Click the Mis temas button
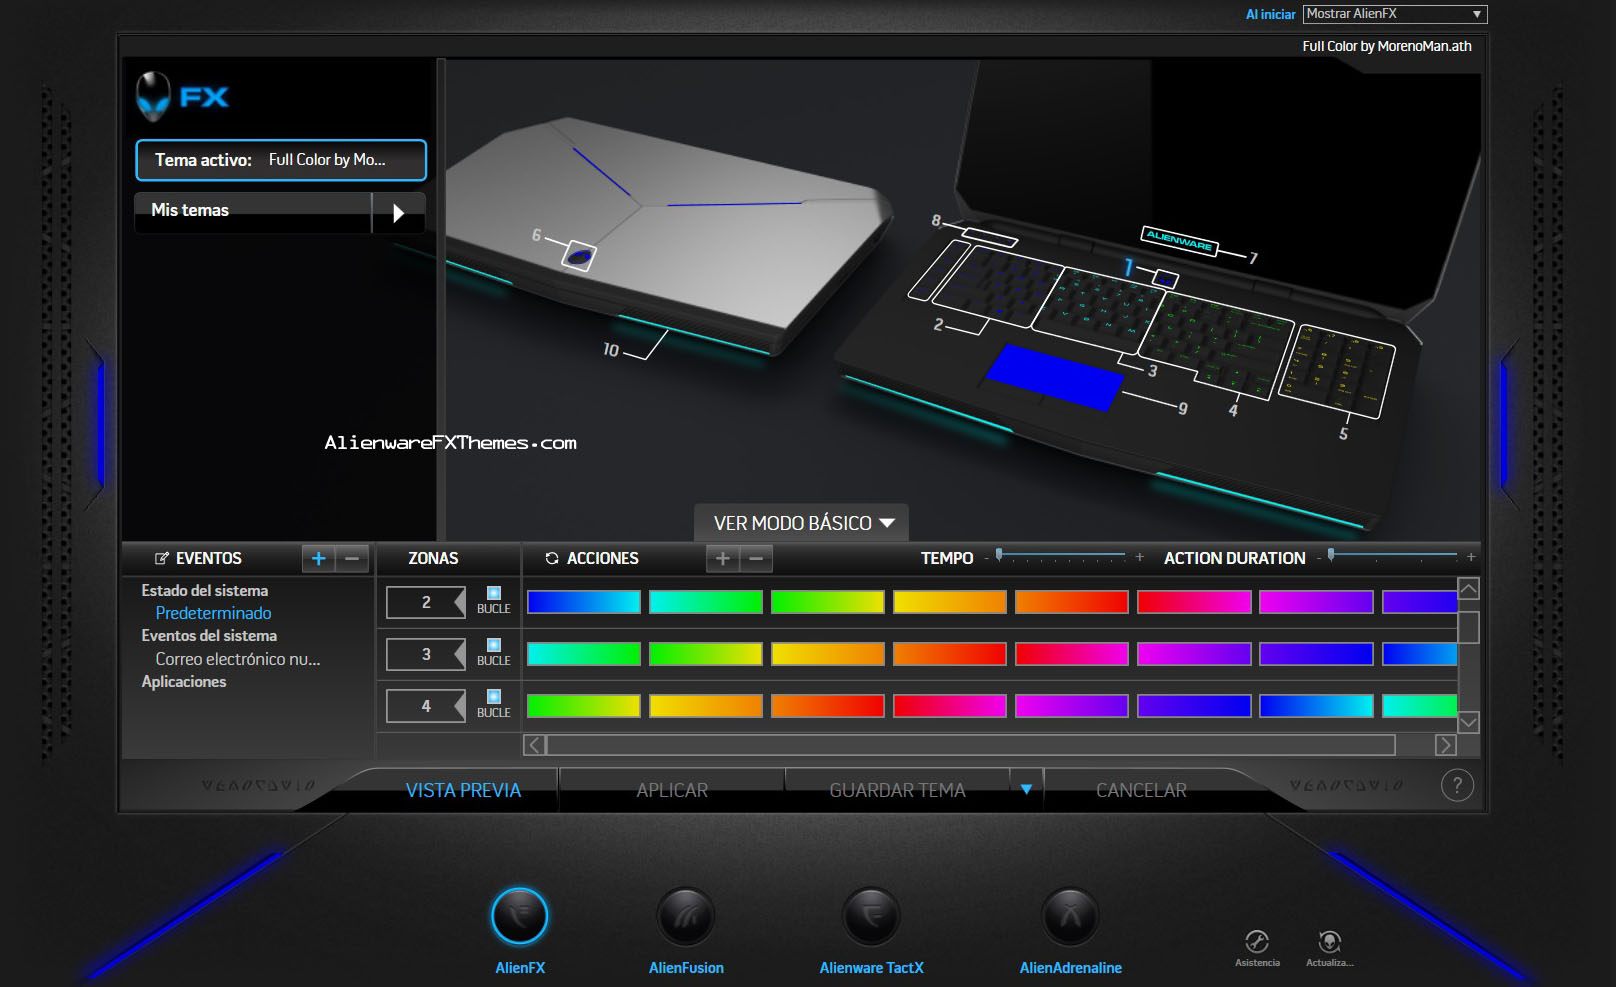The image size is (1616, 987). point(254,212)
